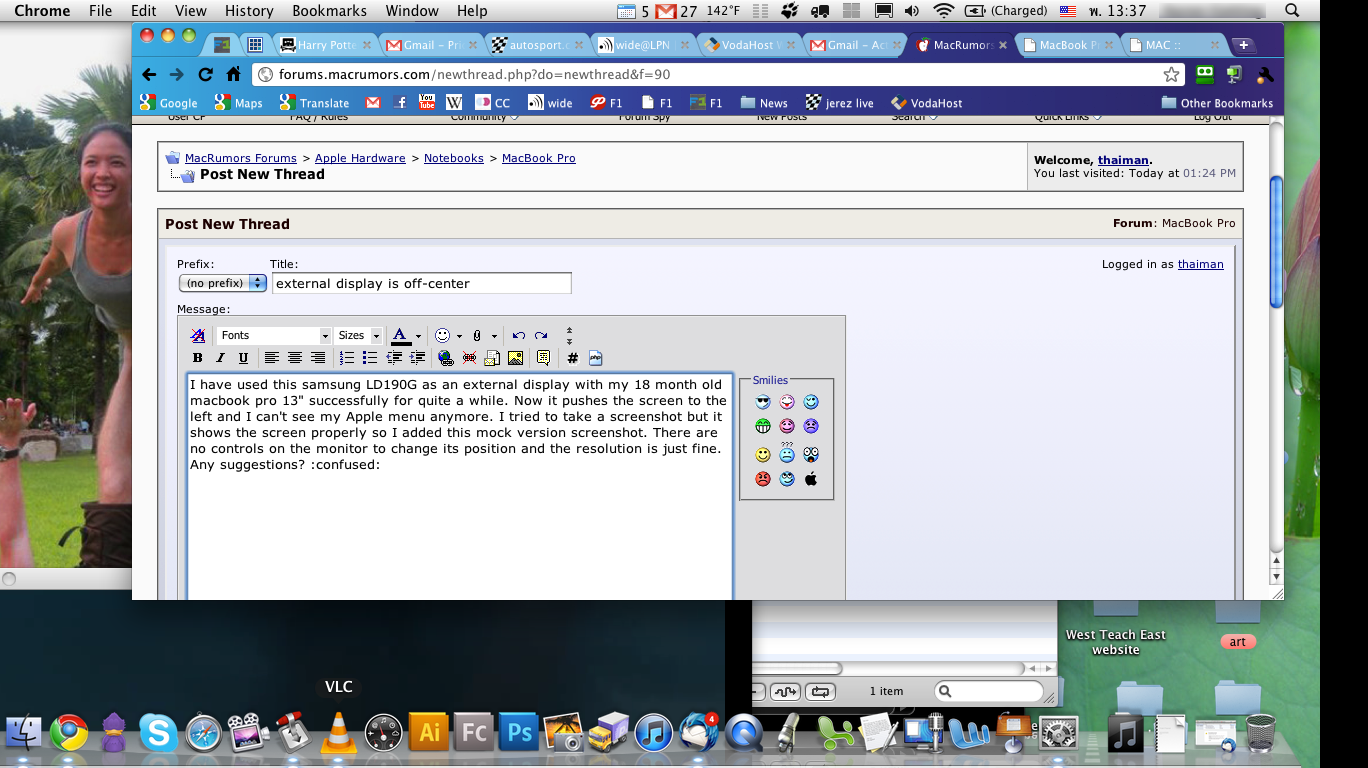Click the Remove Text Formatting icon
Viewport: 1368px width, 768px height.
(198, 335)
